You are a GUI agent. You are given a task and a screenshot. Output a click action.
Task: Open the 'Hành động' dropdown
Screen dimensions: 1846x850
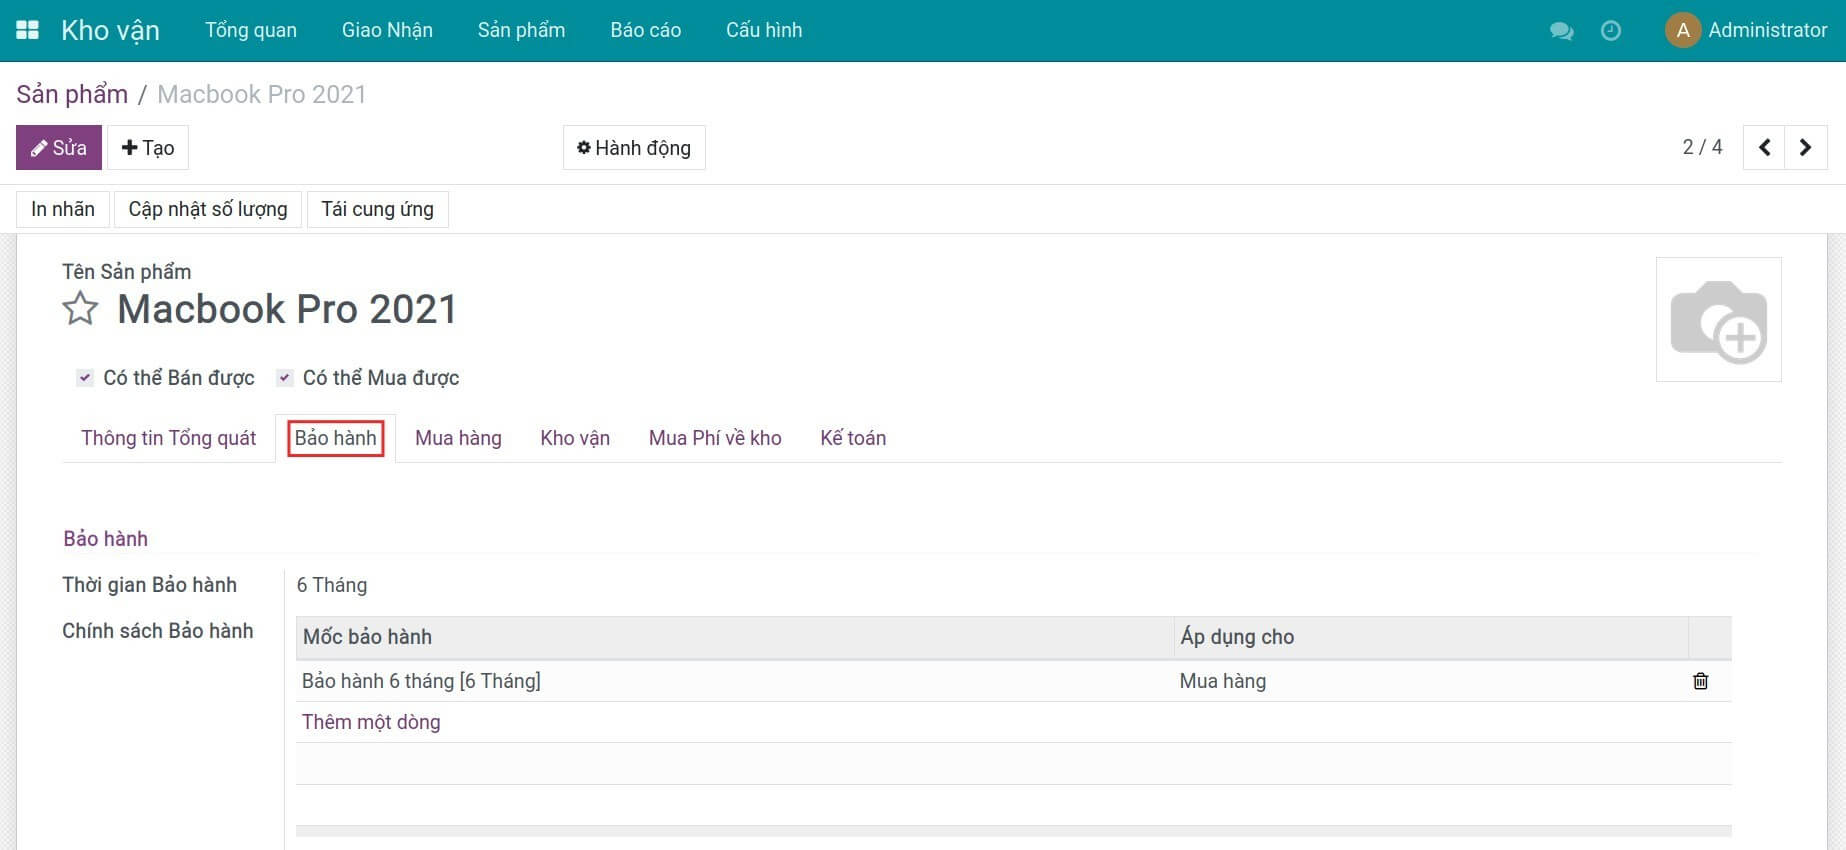click(634, 148)
